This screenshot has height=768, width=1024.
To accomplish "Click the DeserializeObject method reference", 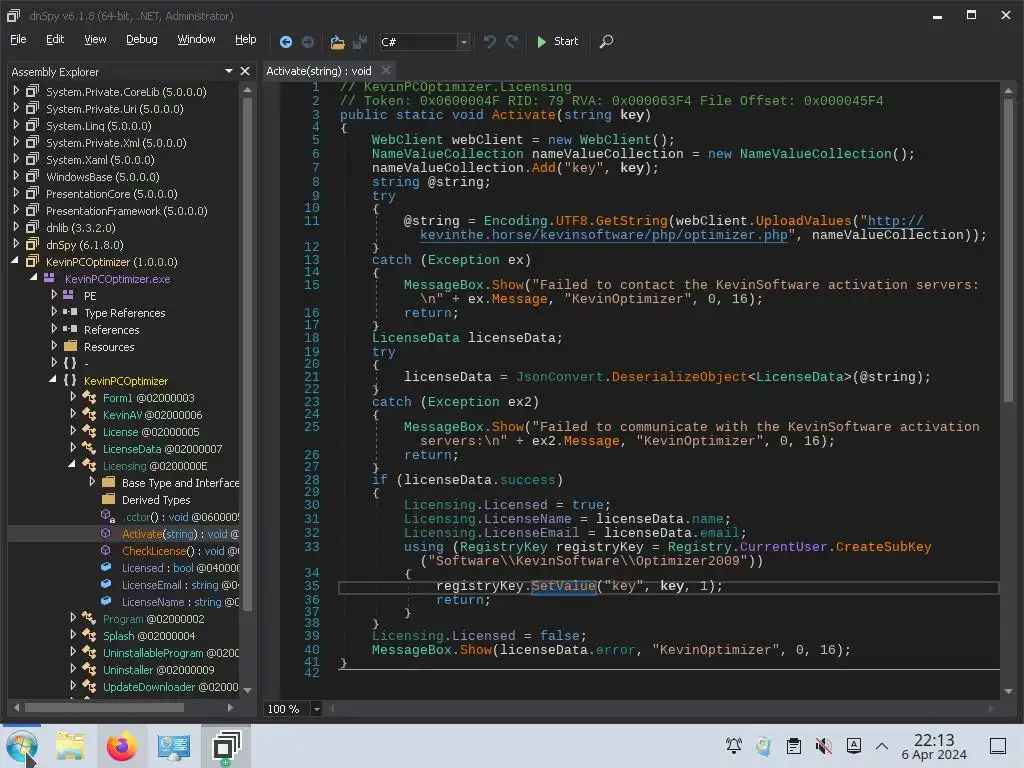I will coord(679,377).
